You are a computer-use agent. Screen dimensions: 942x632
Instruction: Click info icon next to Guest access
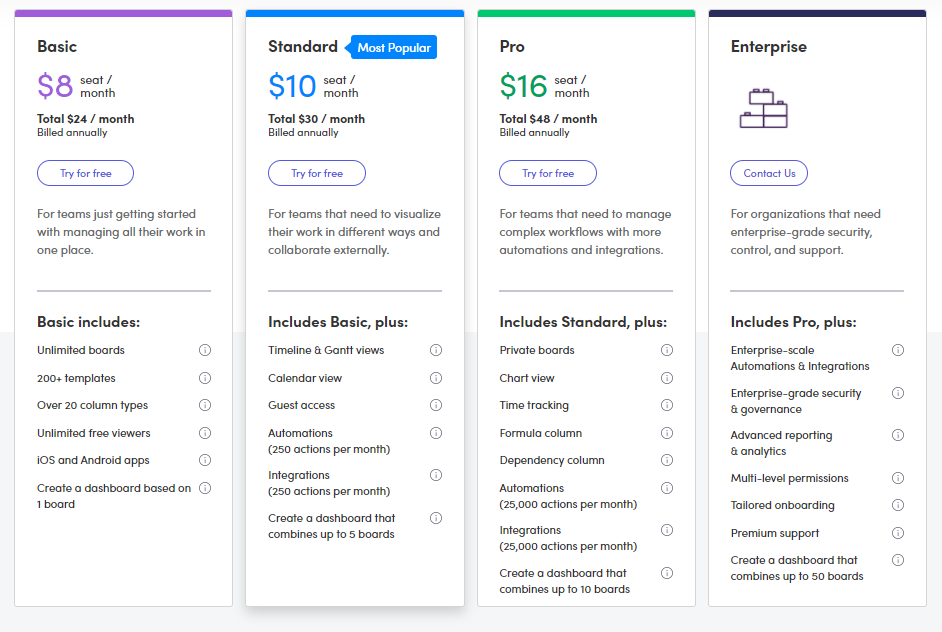tap(436, 406)
